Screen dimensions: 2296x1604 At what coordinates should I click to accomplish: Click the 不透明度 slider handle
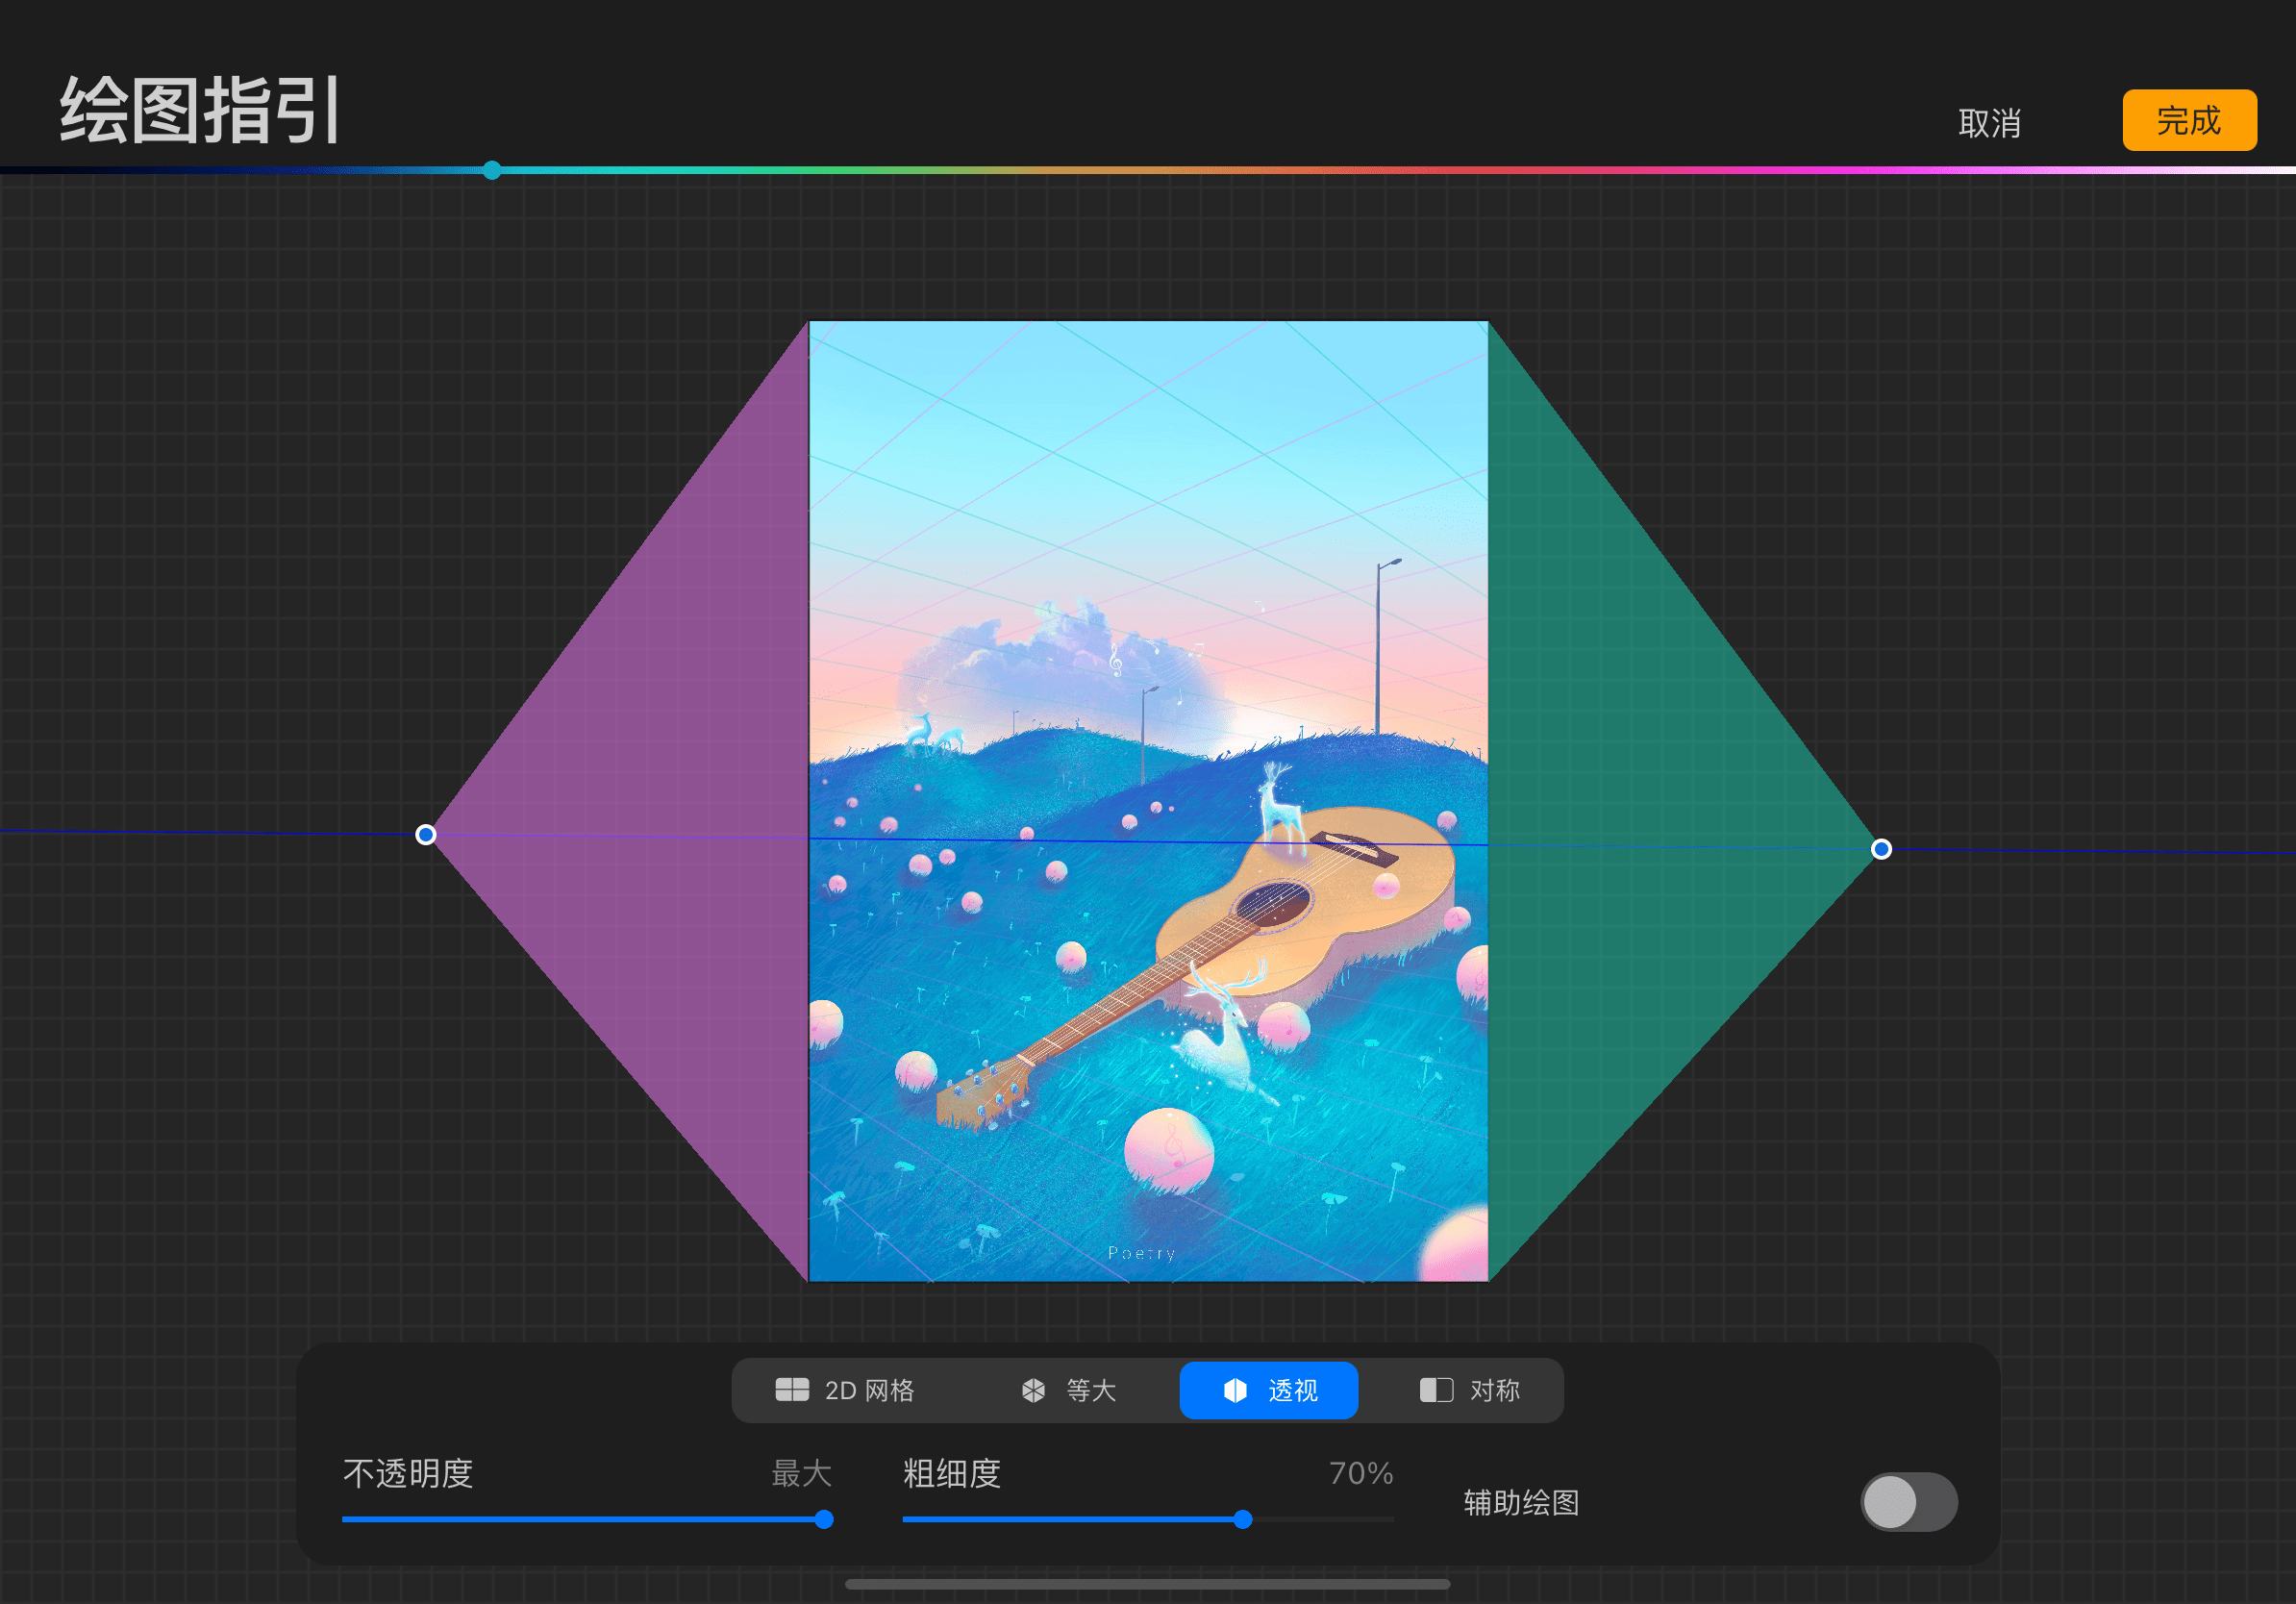[x=824, y=1520]
